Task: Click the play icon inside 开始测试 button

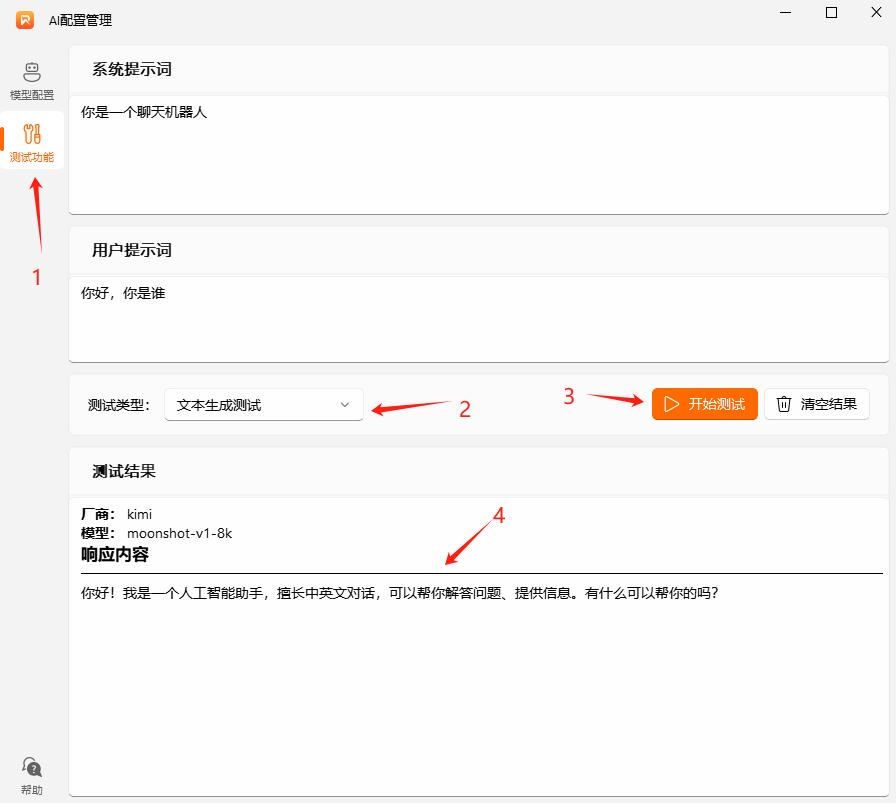Action: tap(670, 403)
